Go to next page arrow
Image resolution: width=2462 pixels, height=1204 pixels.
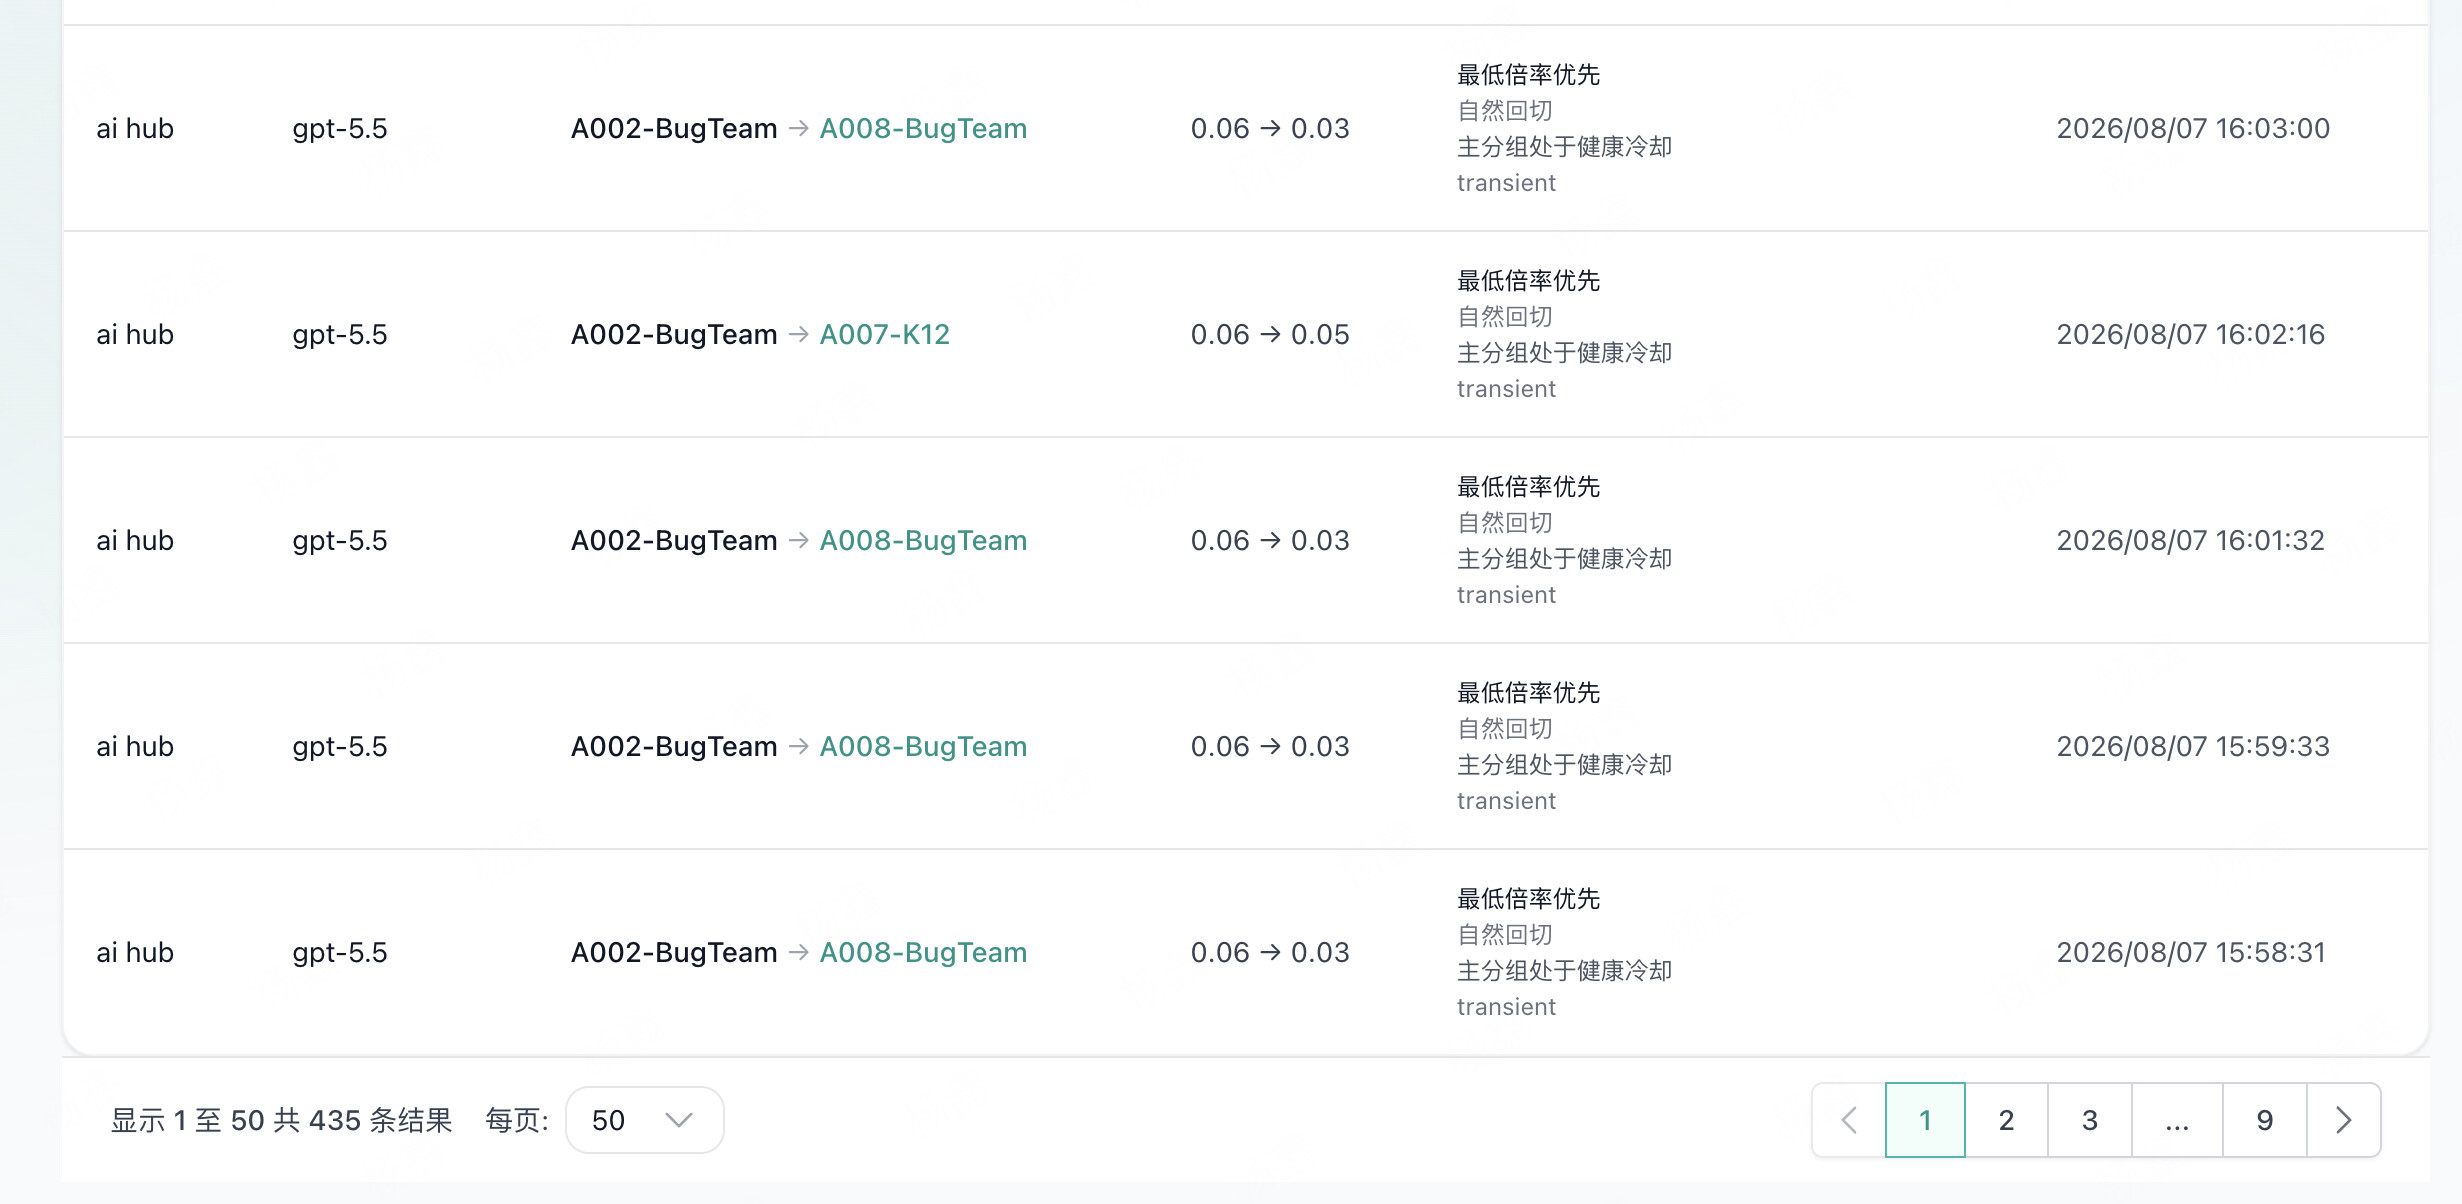click(2343, 1120)
